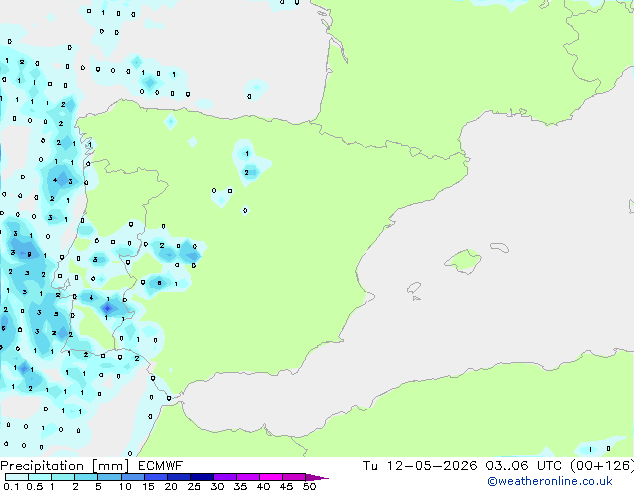
Task: Click the "50" legend scale label
Action: coord(309,486)
